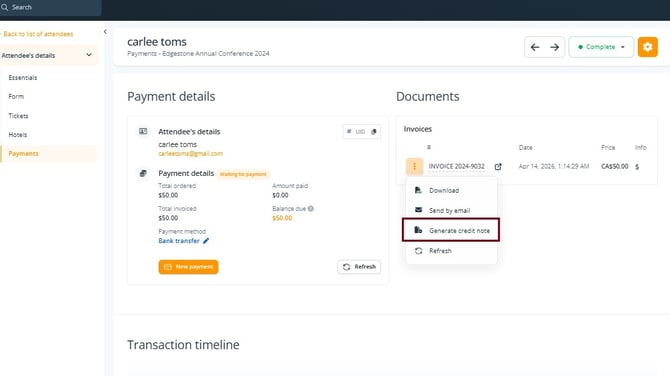Image resolution: width=670 pixels, height=376 pixels.
Task: Click the dollar info icon on invoice row
Action: tap(637, 167)
